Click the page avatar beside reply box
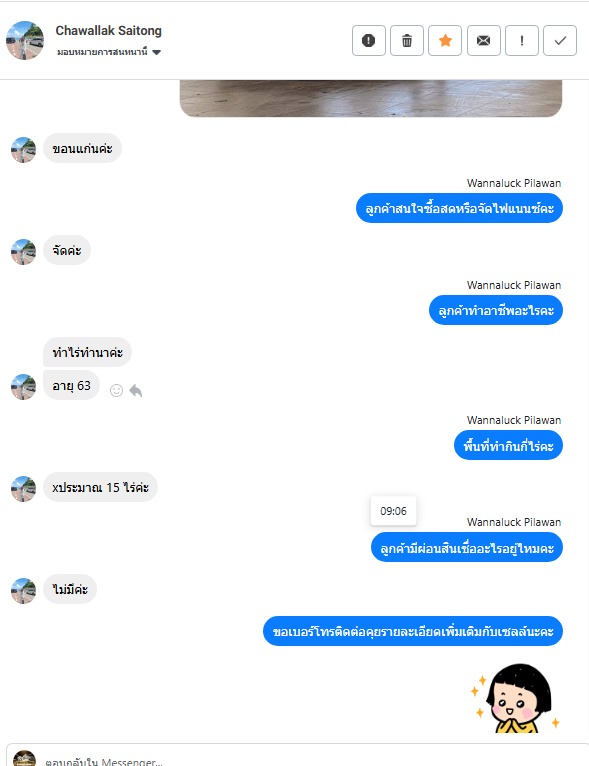 click(24, 758)
